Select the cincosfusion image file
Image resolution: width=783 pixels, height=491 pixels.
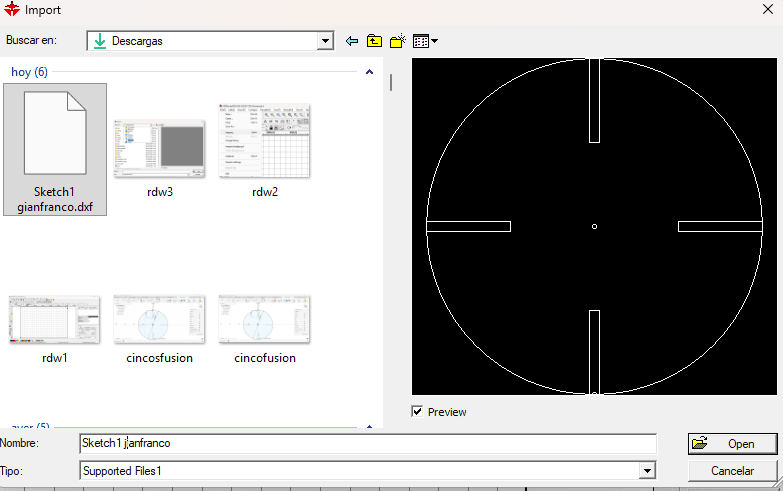point(159,329)
